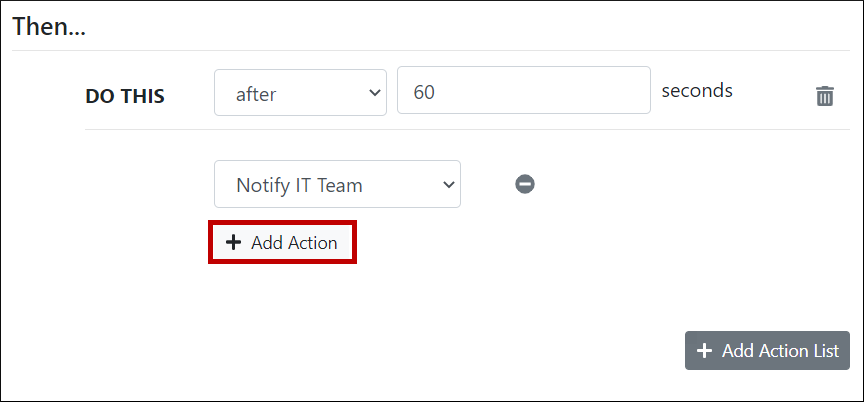Focus the delay field containing 60
This screenshot has width=864, height=402.
tap(523, 93)
